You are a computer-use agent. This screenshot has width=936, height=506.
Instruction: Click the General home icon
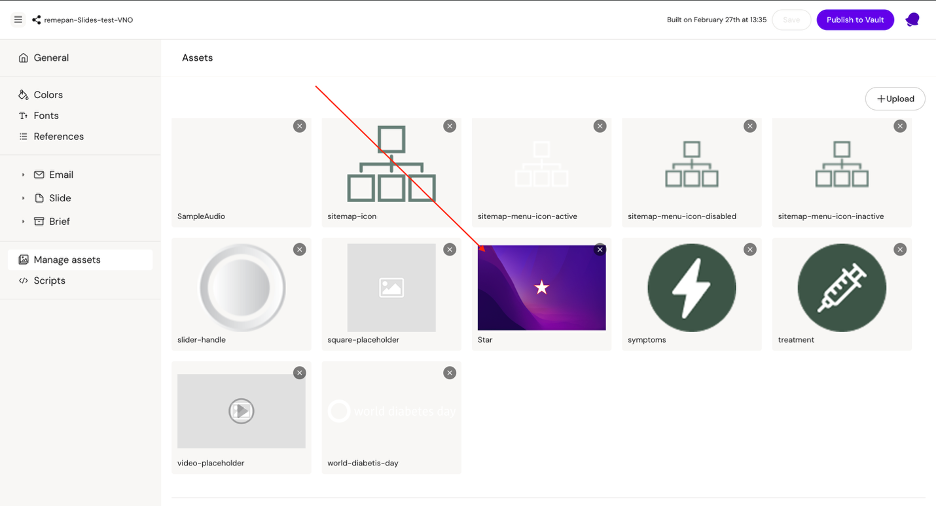click(23, 58)
